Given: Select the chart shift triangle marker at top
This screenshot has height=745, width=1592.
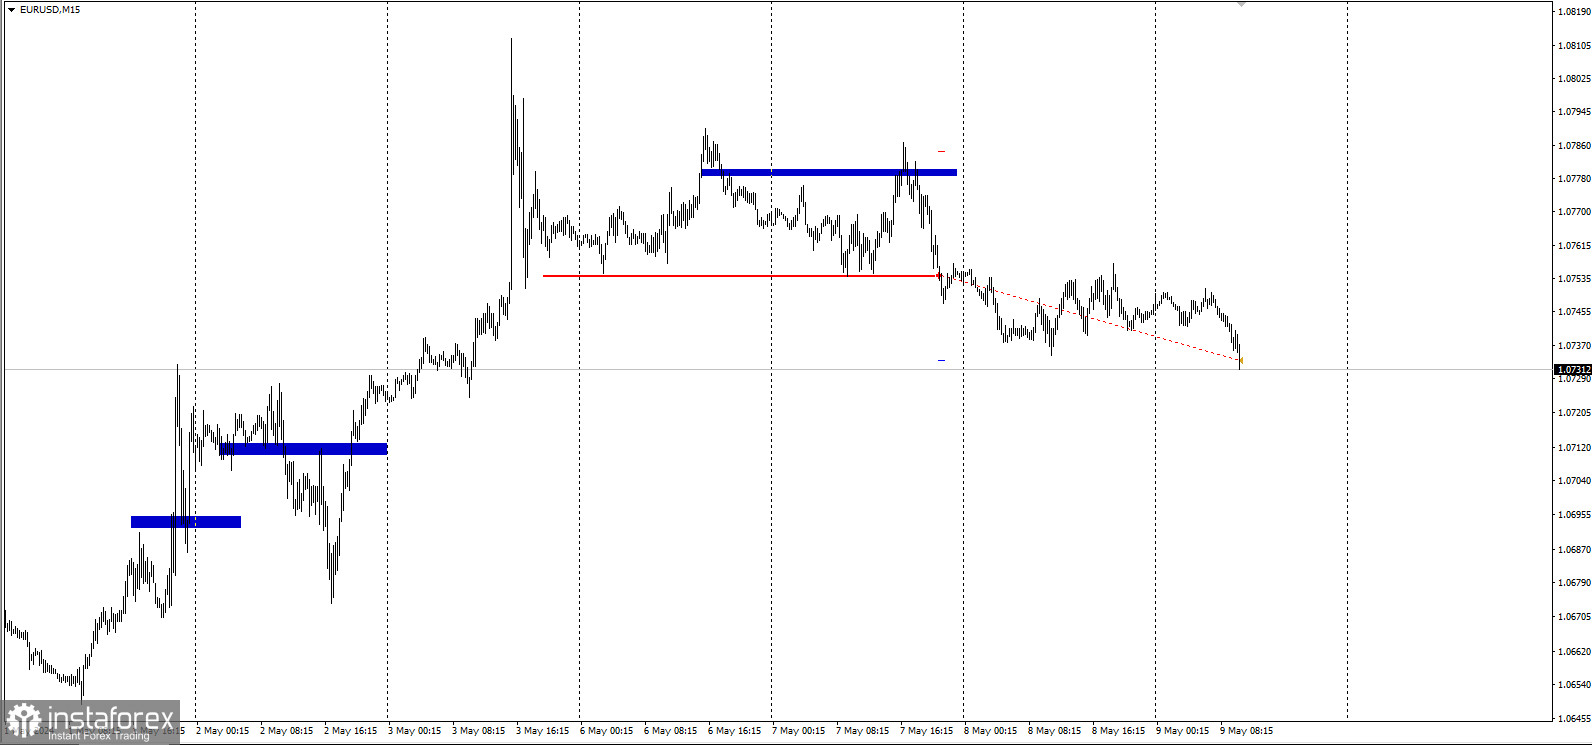Looking at the screenshot, I should coord(1241,4).
